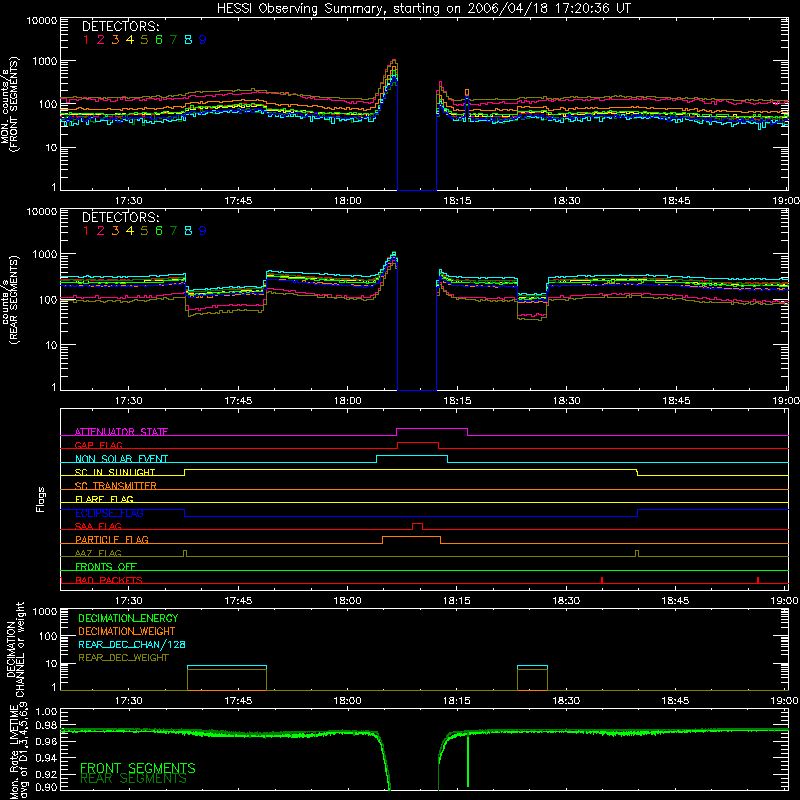Click the 0.98 value on livetime axis
Image resolution: width=800 pixels, height=800 pixels.
47,726
